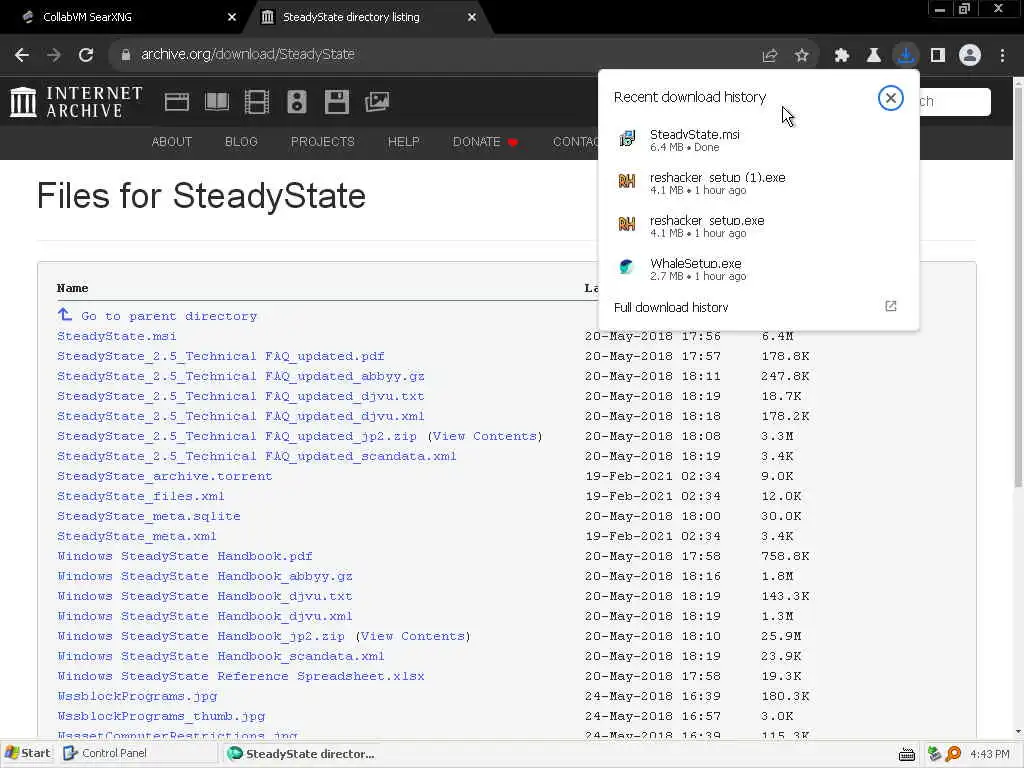Screen dimensions: 1024x768
Task: Close the Recent download history popup
Action: click(890, 99)
